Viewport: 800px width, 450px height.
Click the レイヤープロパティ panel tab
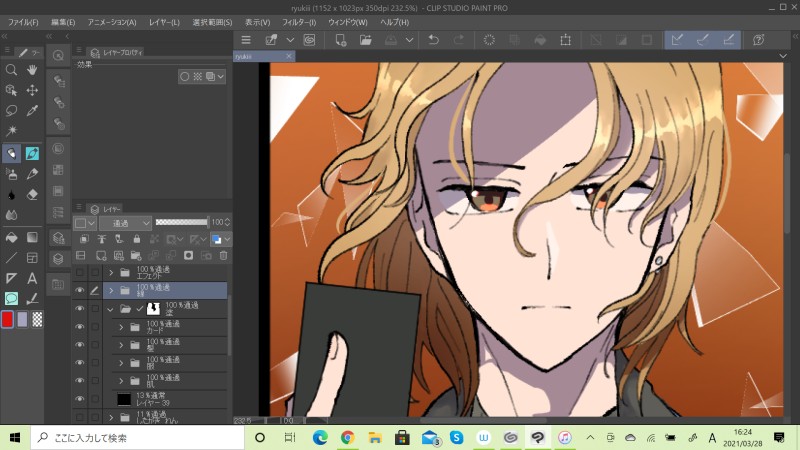(117, 52)
